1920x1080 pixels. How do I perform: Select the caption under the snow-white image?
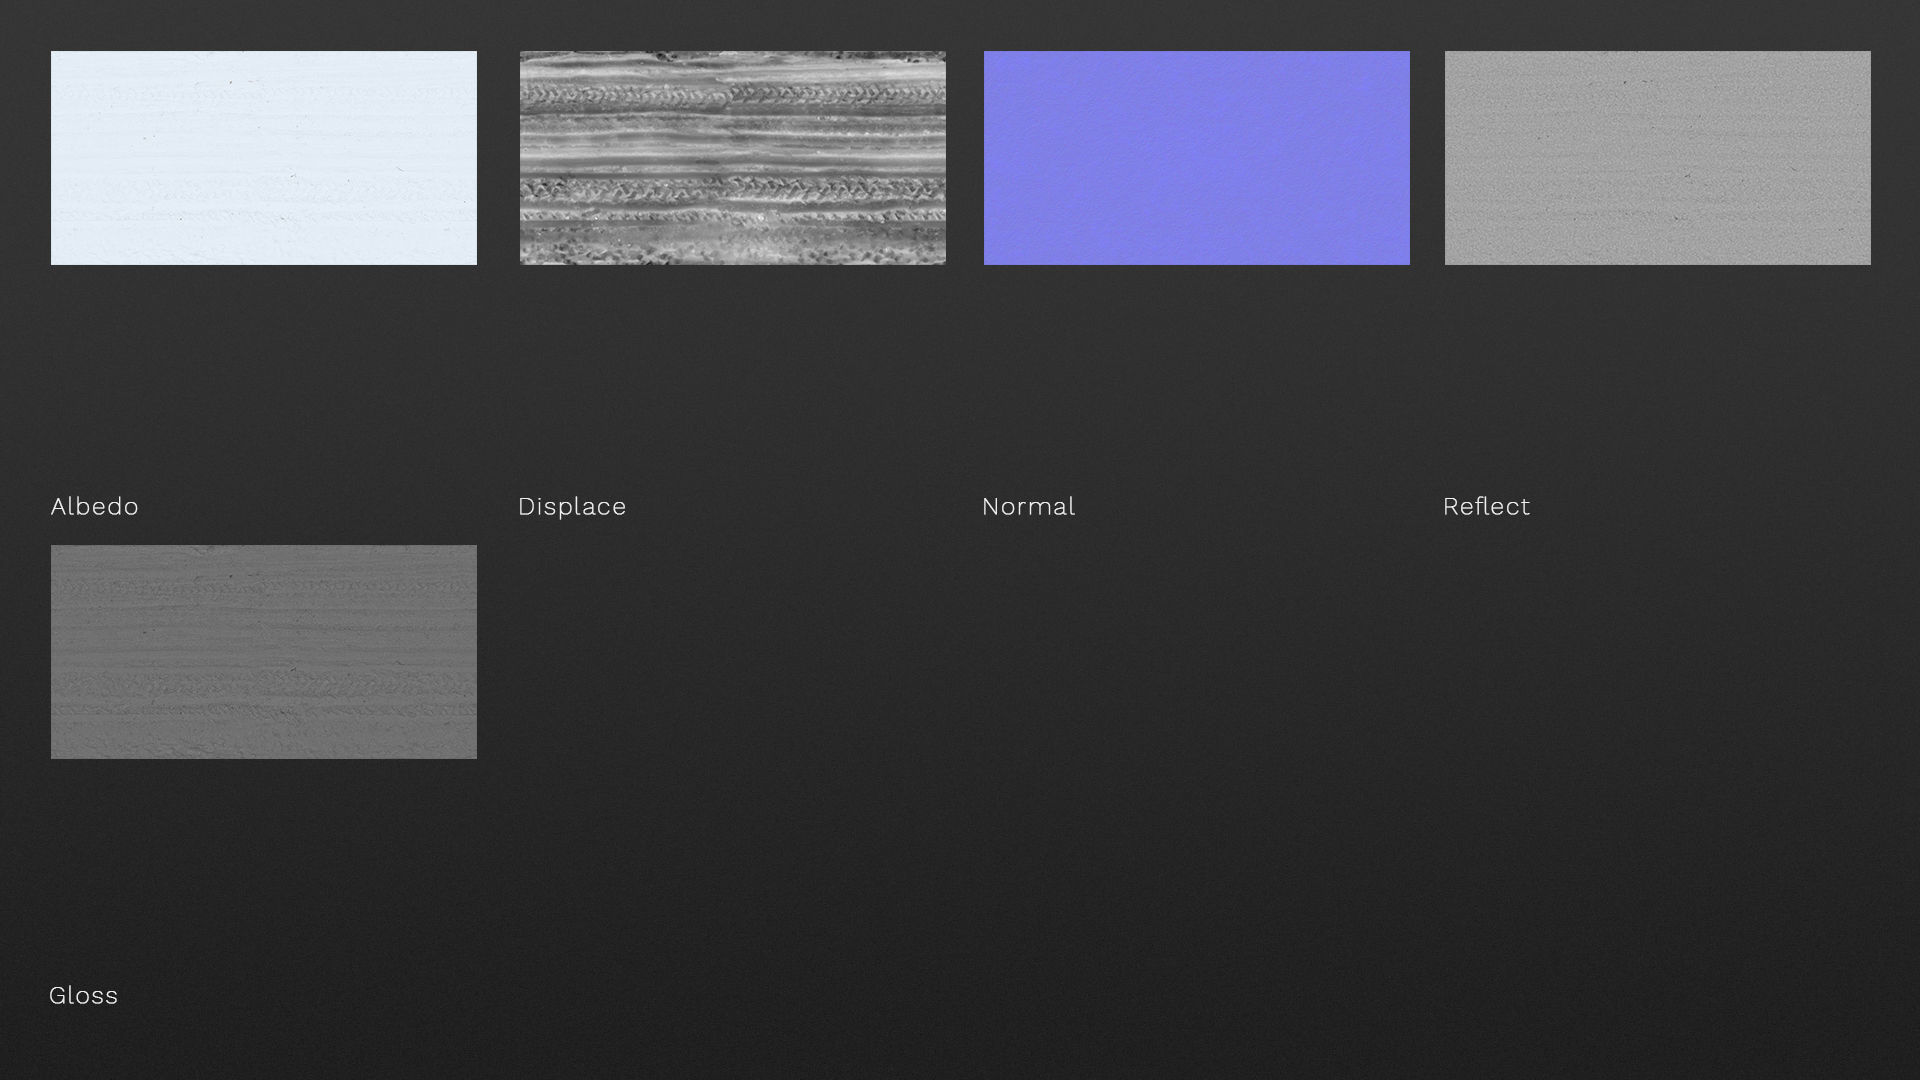94,506
